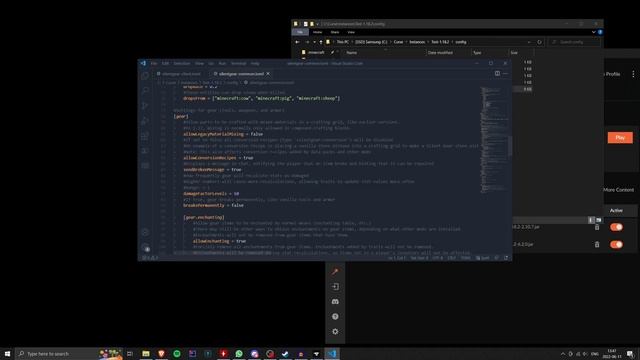Delete the first mod using the trash icon
This screenshot has height=360, width=640.
597,227
